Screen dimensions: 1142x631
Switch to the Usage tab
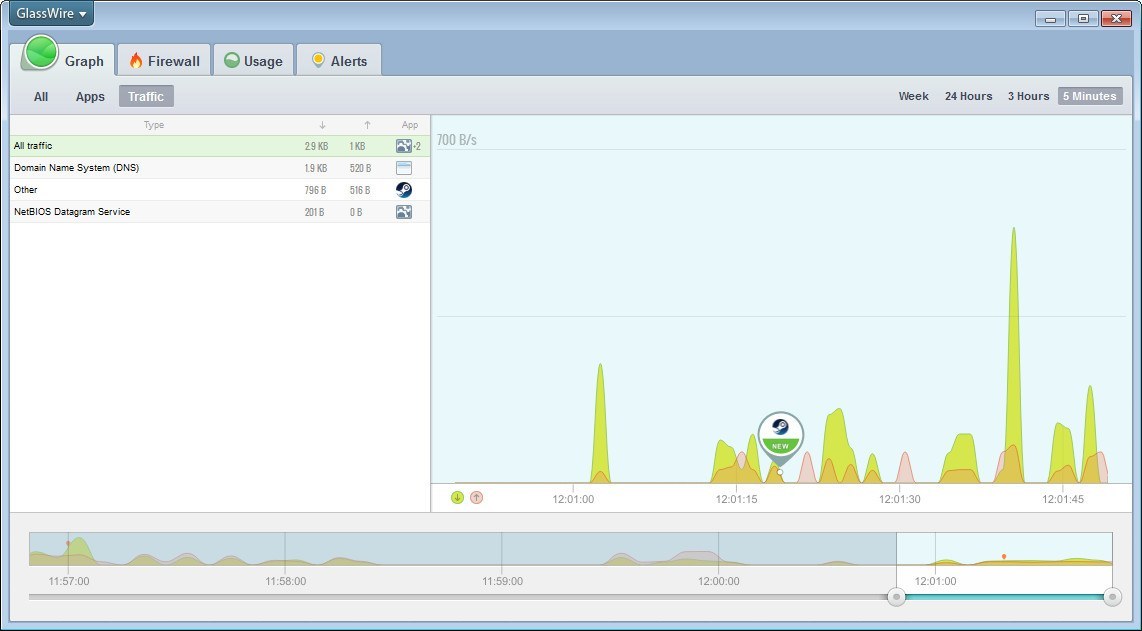coord(253,60)
